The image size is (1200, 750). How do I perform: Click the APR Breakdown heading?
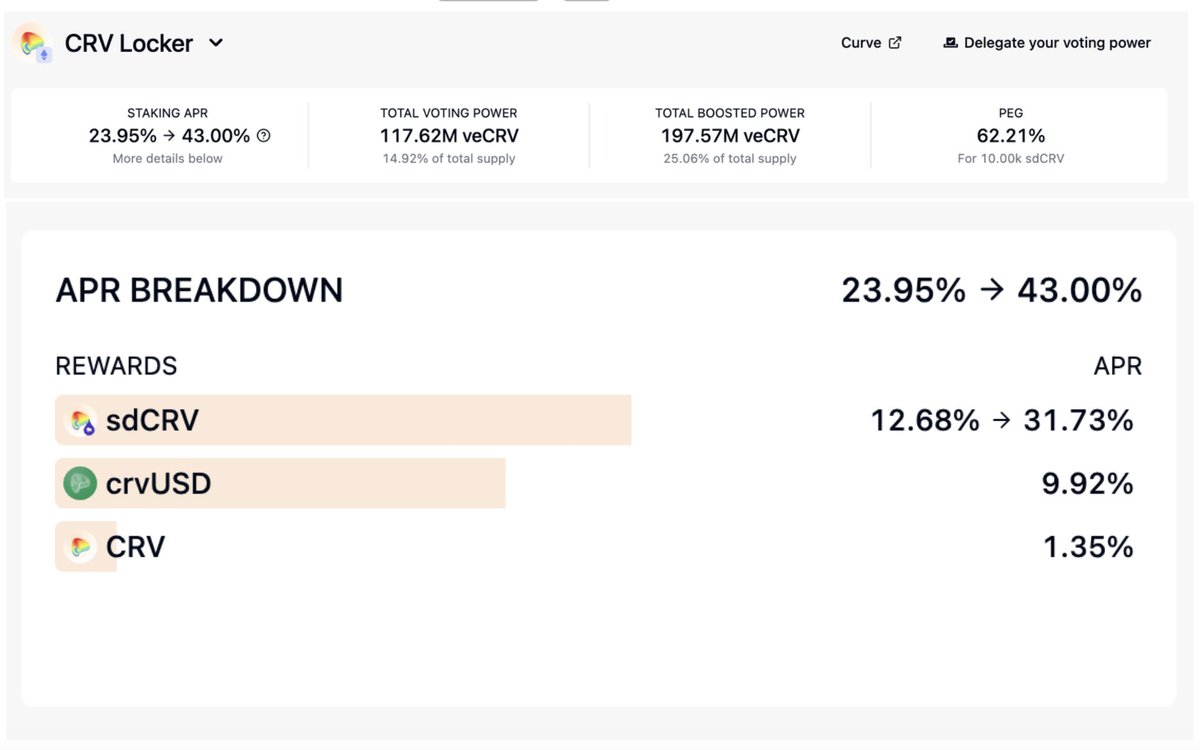[199, 290]
